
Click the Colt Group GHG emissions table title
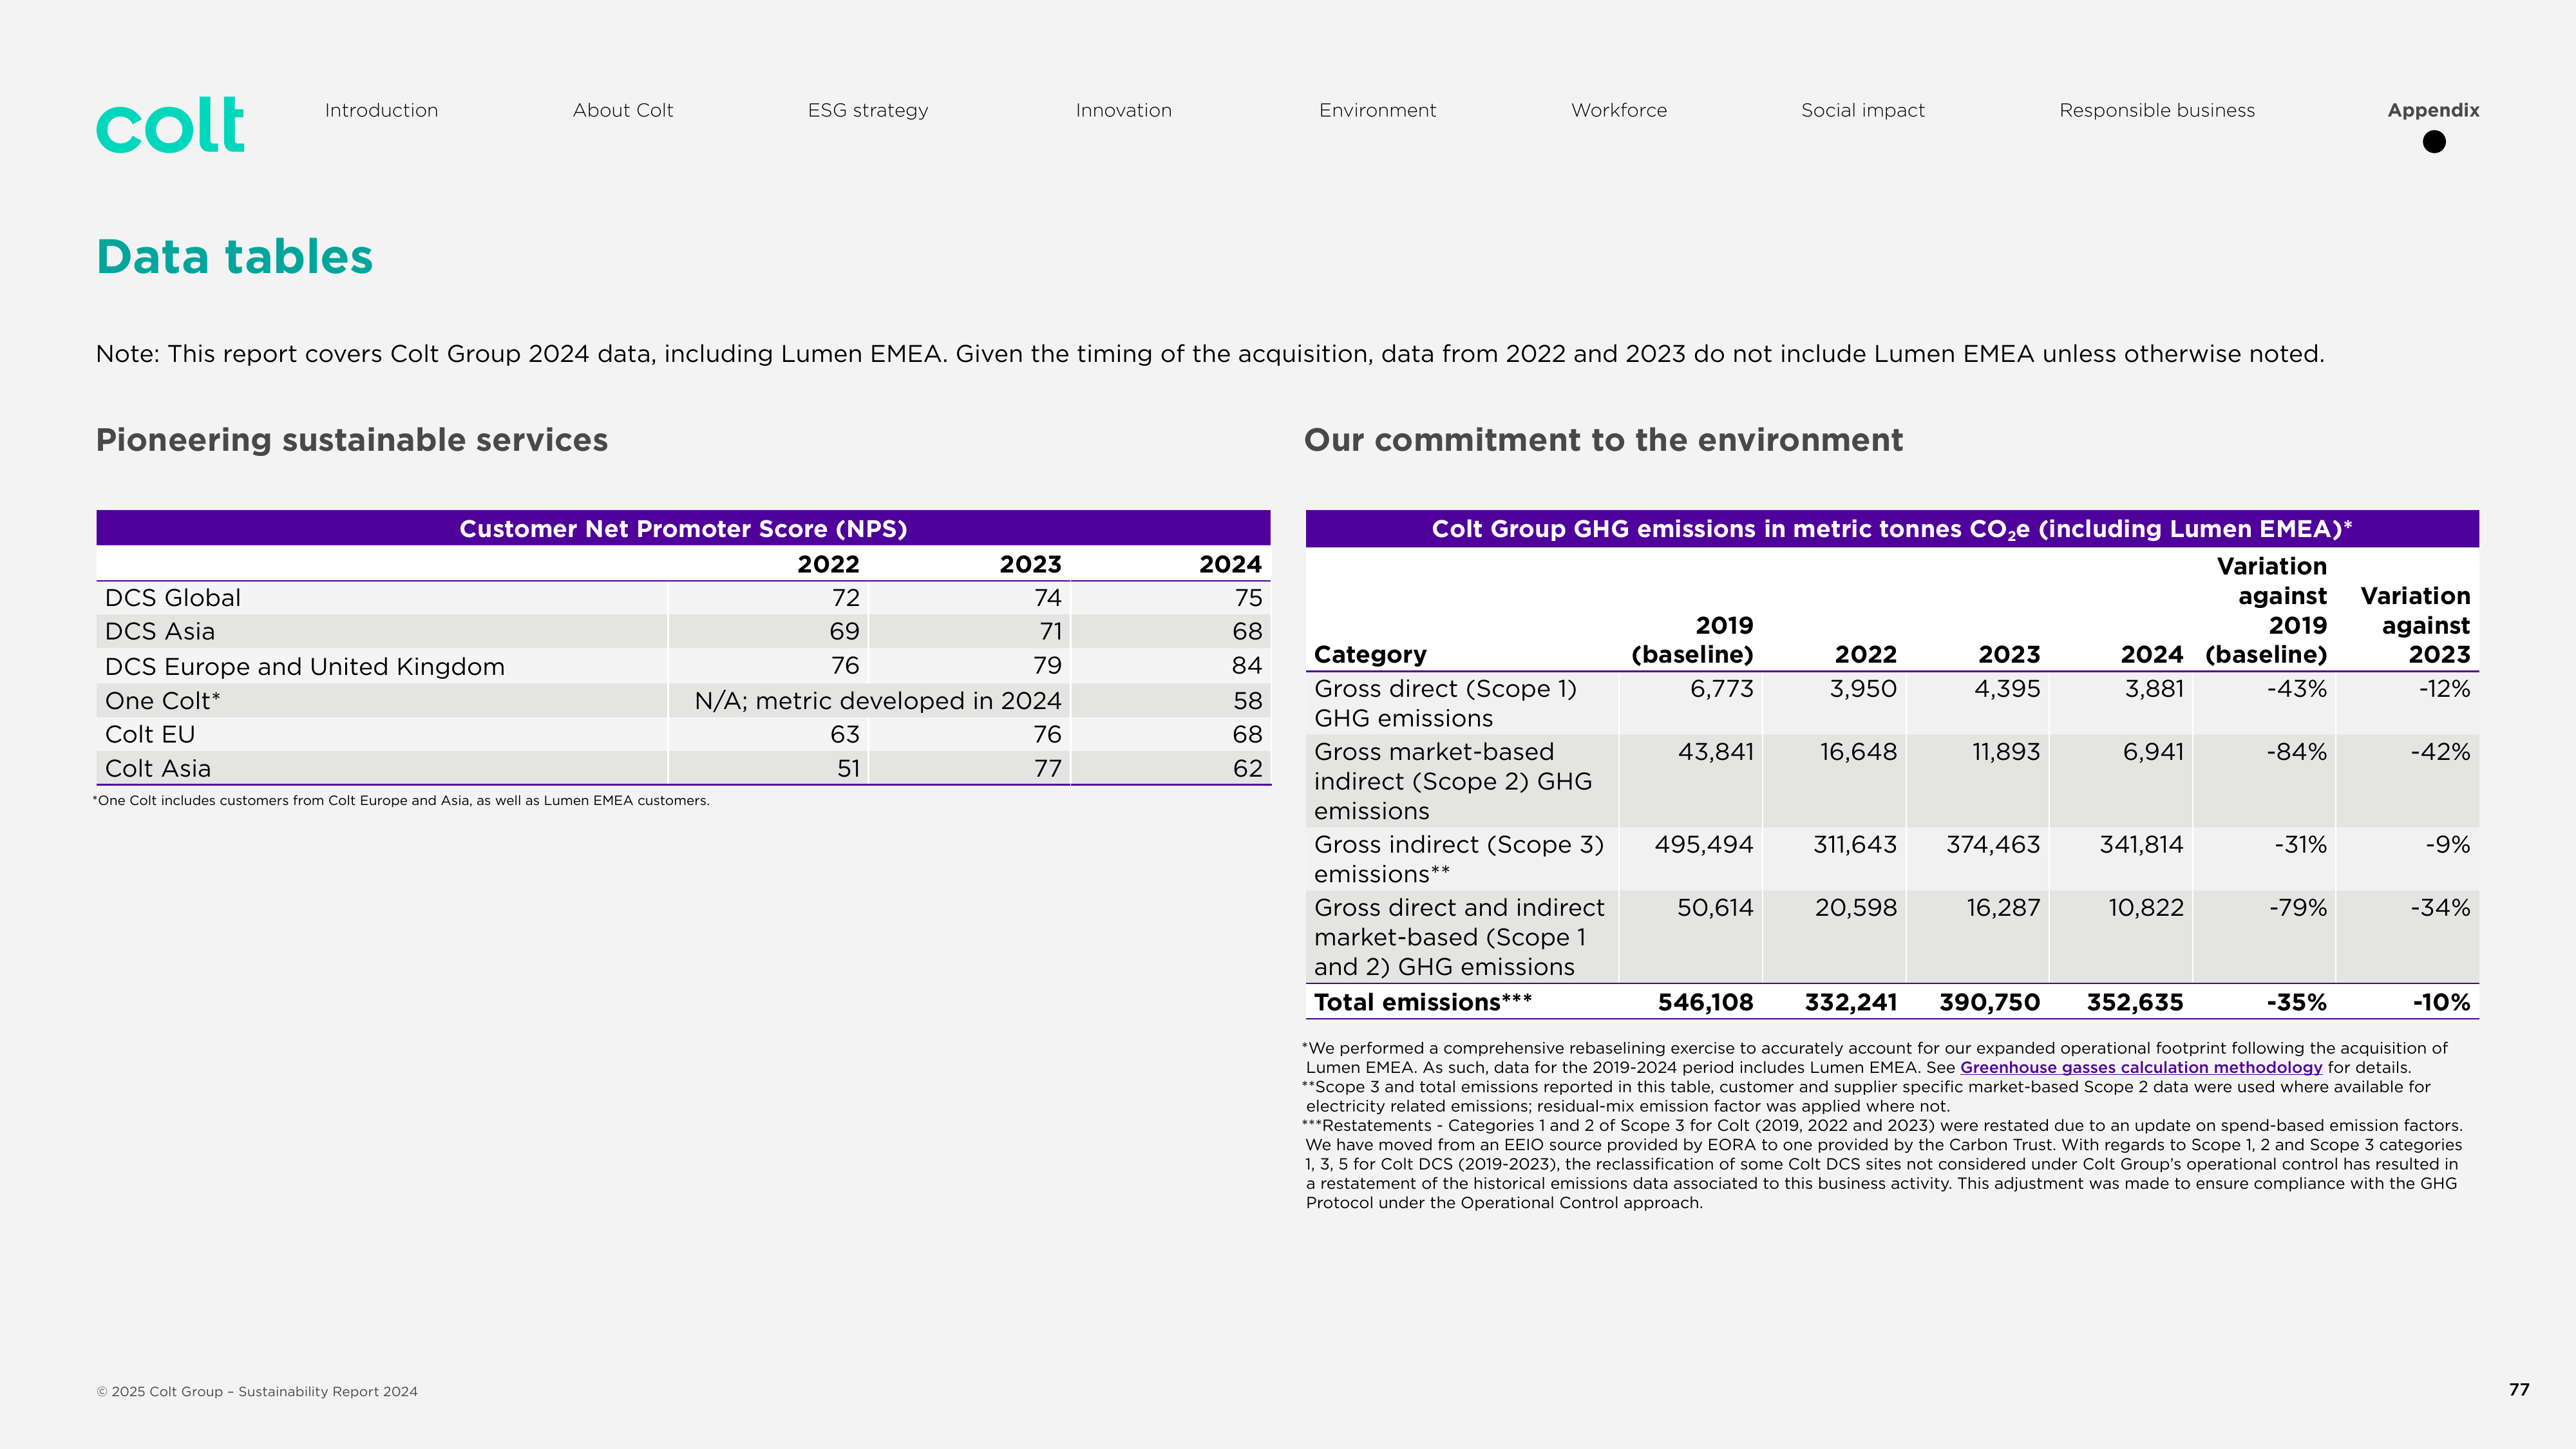pos(1892,529)
